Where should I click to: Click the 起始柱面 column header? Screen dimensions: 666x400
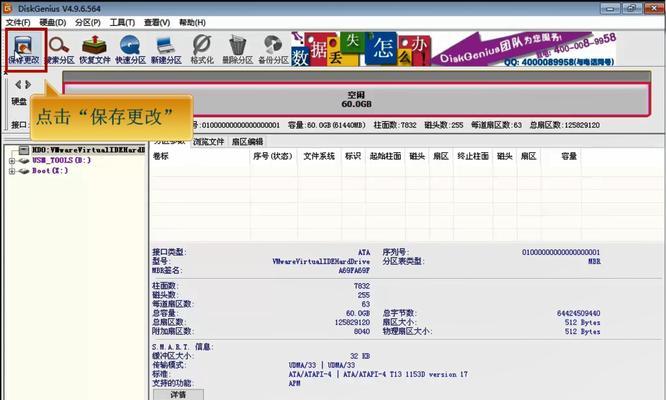tap(385, 156)
